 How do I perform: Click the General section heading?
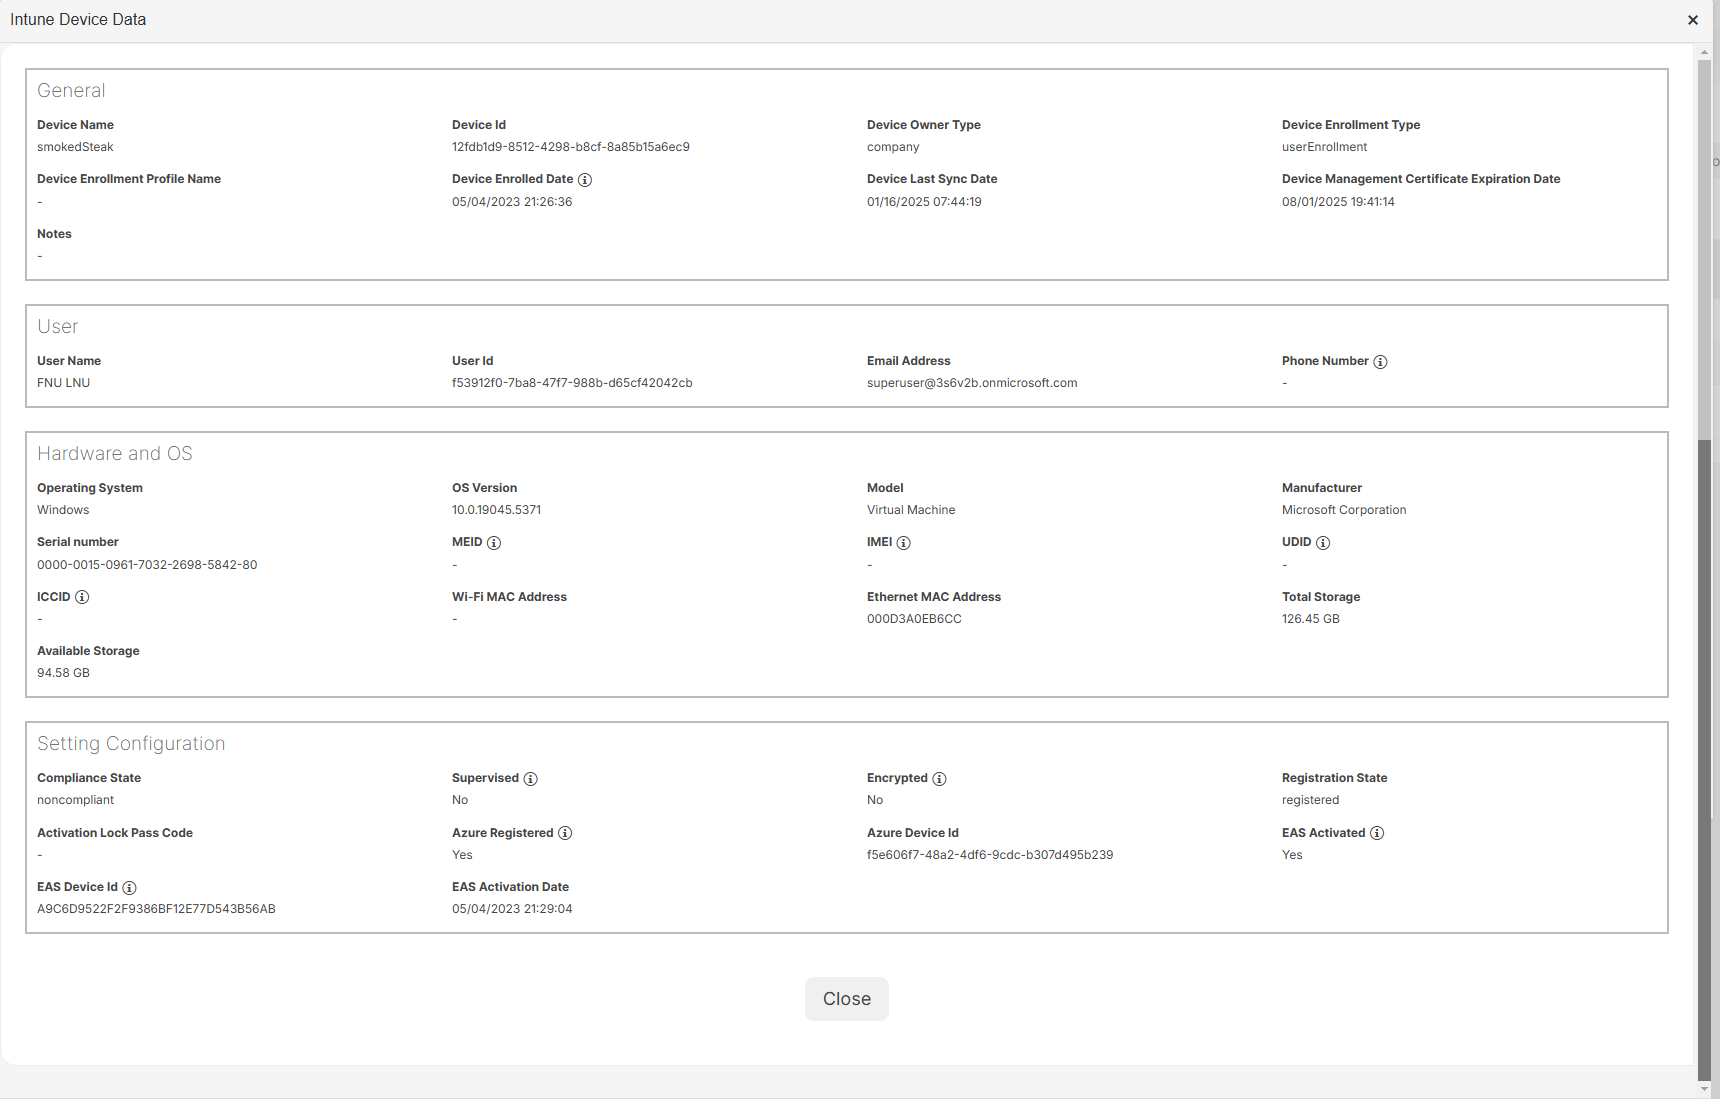(71, 90)
